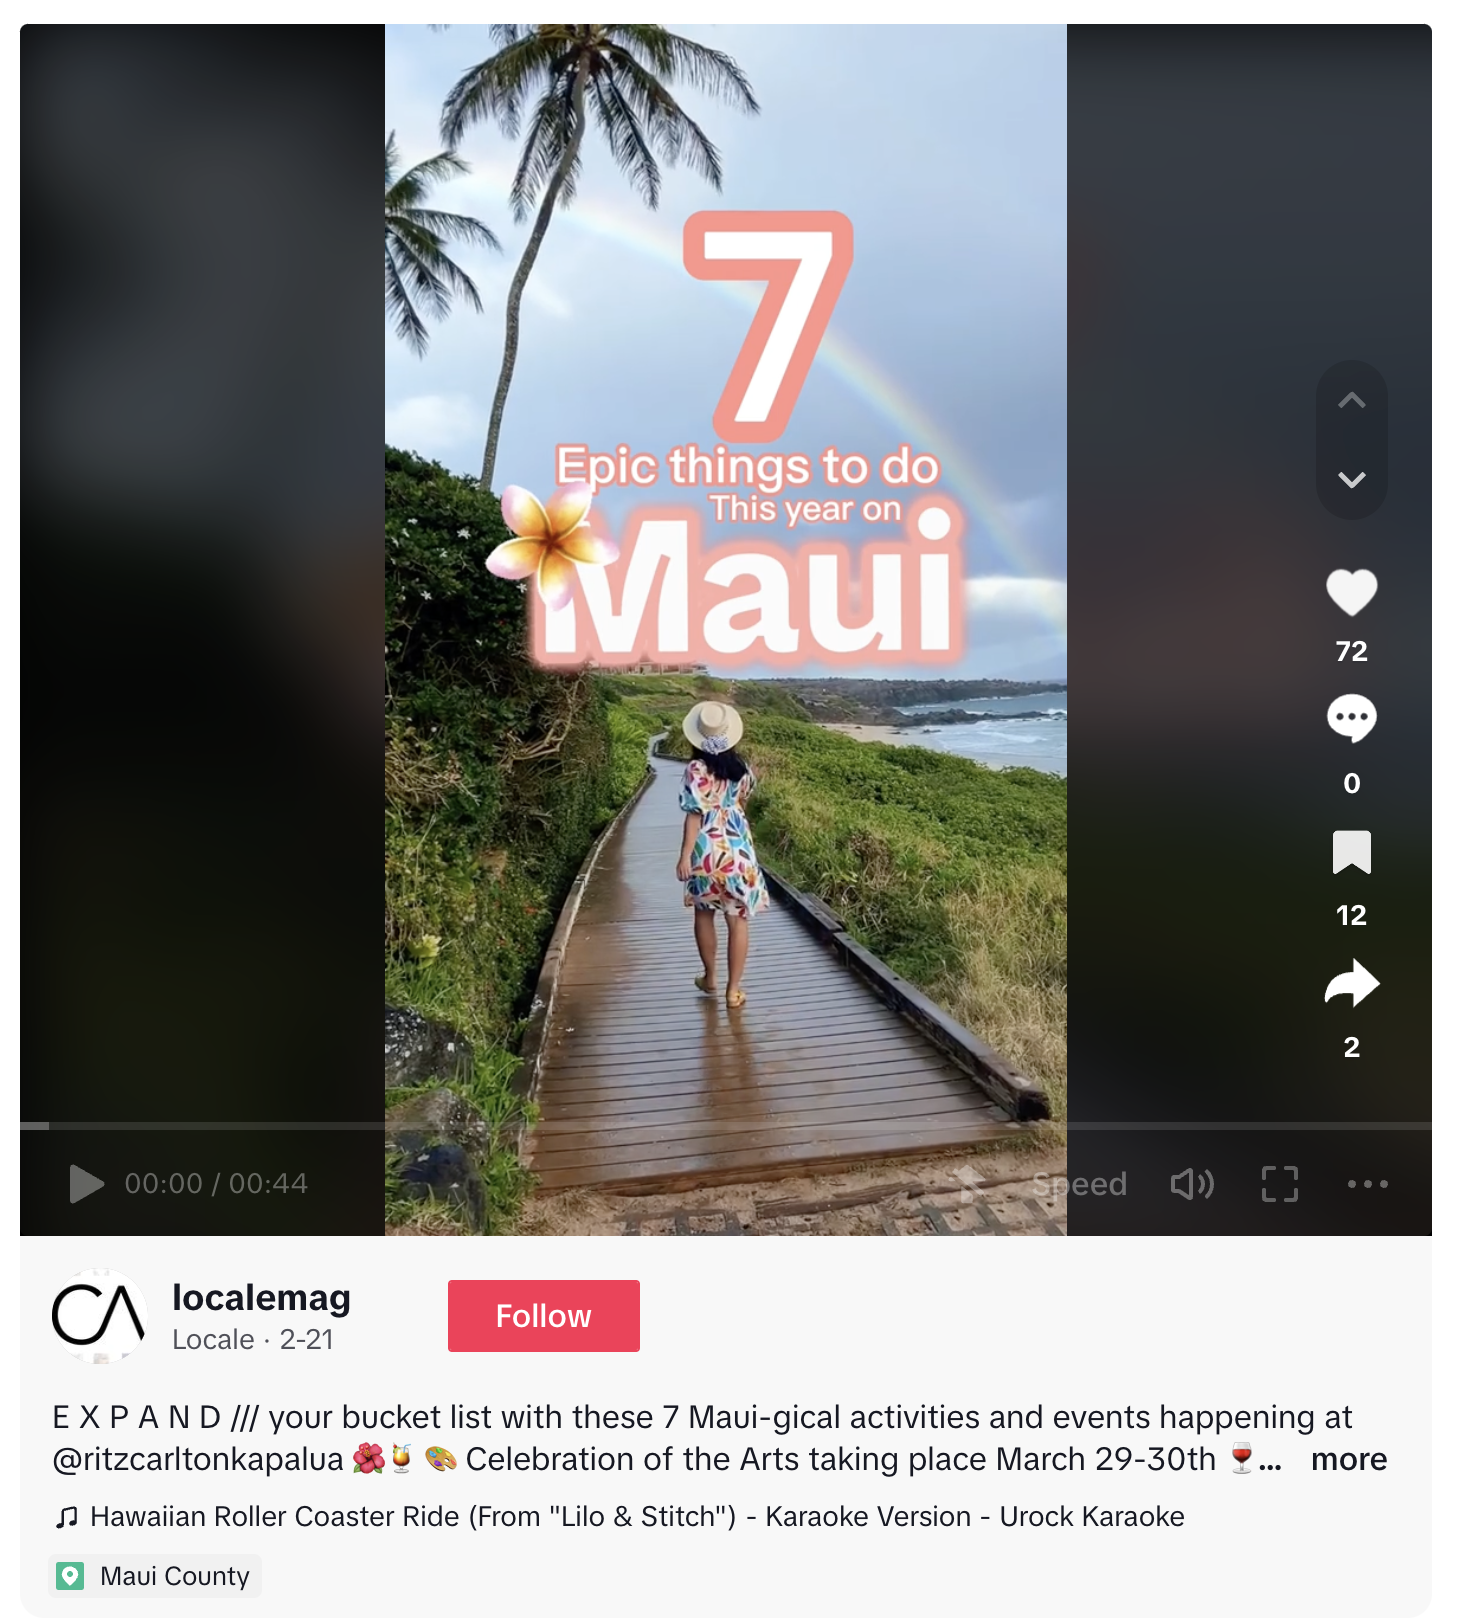Image resolution: width=1460 pixels, height=1624 pixels.
Task: Open the @ritzcarltonkapalua mention
Action: [197, 1460]
